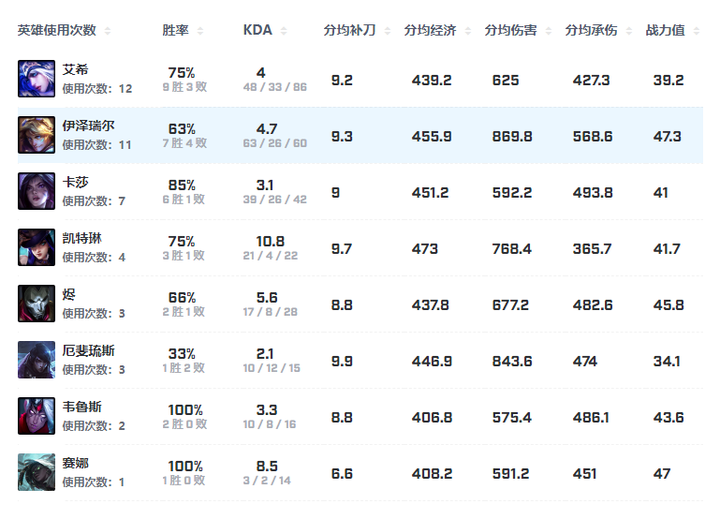This screenshot has width=720, height=519.
Task: Sort by 分均经济 using its arrows
Action: pyautogui.click(x=468, y=31)
